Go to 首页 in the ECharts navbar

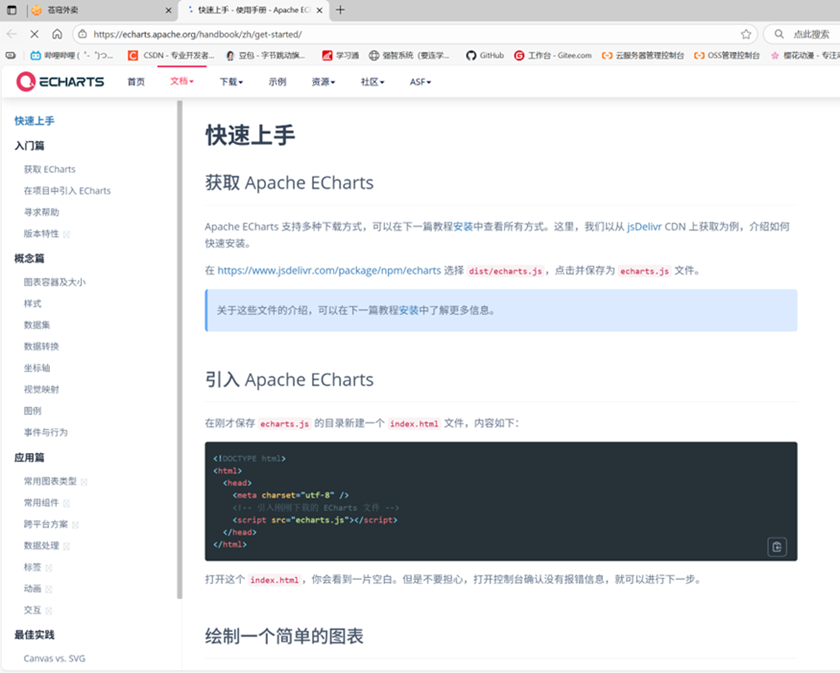point(136,81)
